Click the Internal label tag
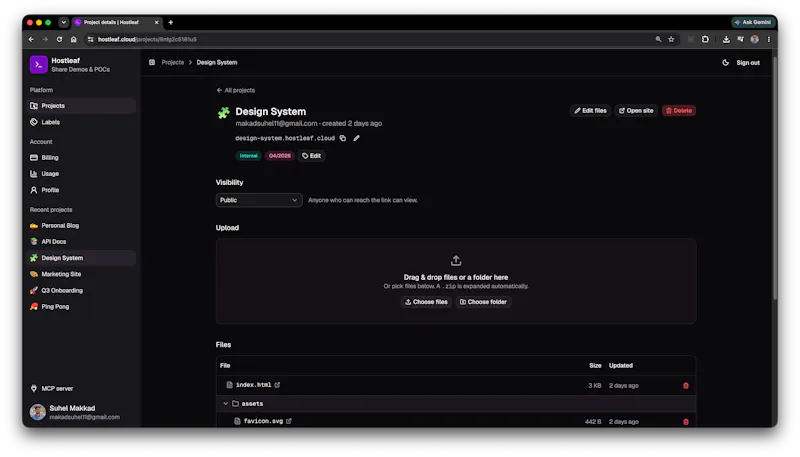This screenshot has height=457, width=800. pos(248,156)
